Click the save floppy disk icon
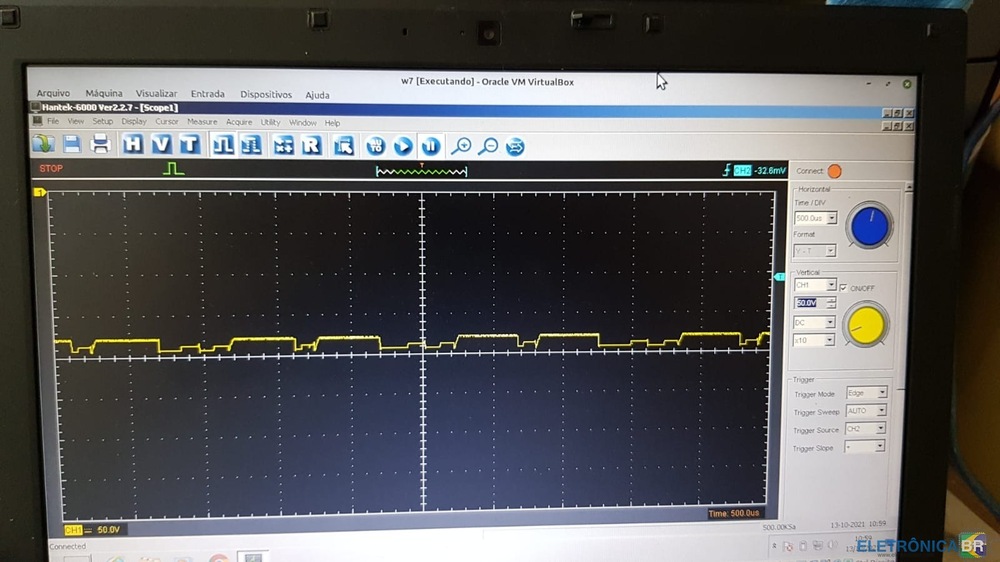The height and width of the screenshot is (562, 1000). click(71, 144)
